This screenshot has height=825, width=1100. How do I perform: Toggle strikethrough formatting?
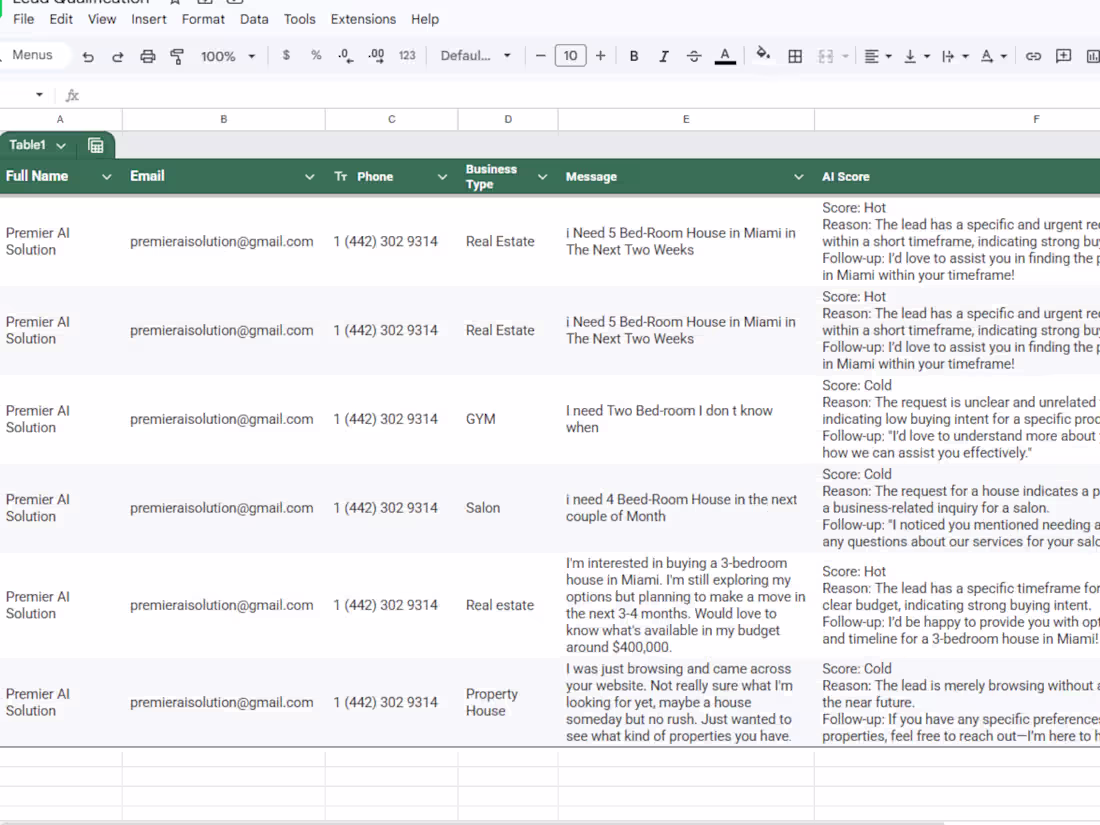[x=694, y=56]
